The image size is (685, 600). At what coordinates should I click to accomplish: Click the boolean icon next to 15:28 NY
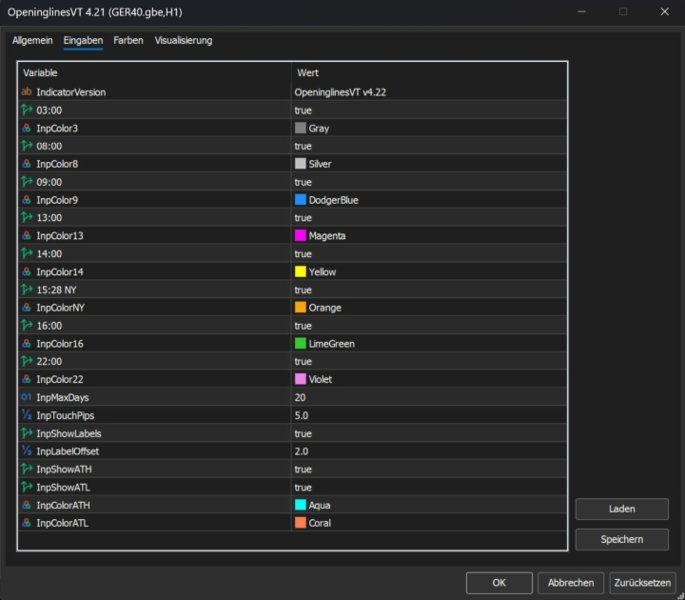pos(26,289)
